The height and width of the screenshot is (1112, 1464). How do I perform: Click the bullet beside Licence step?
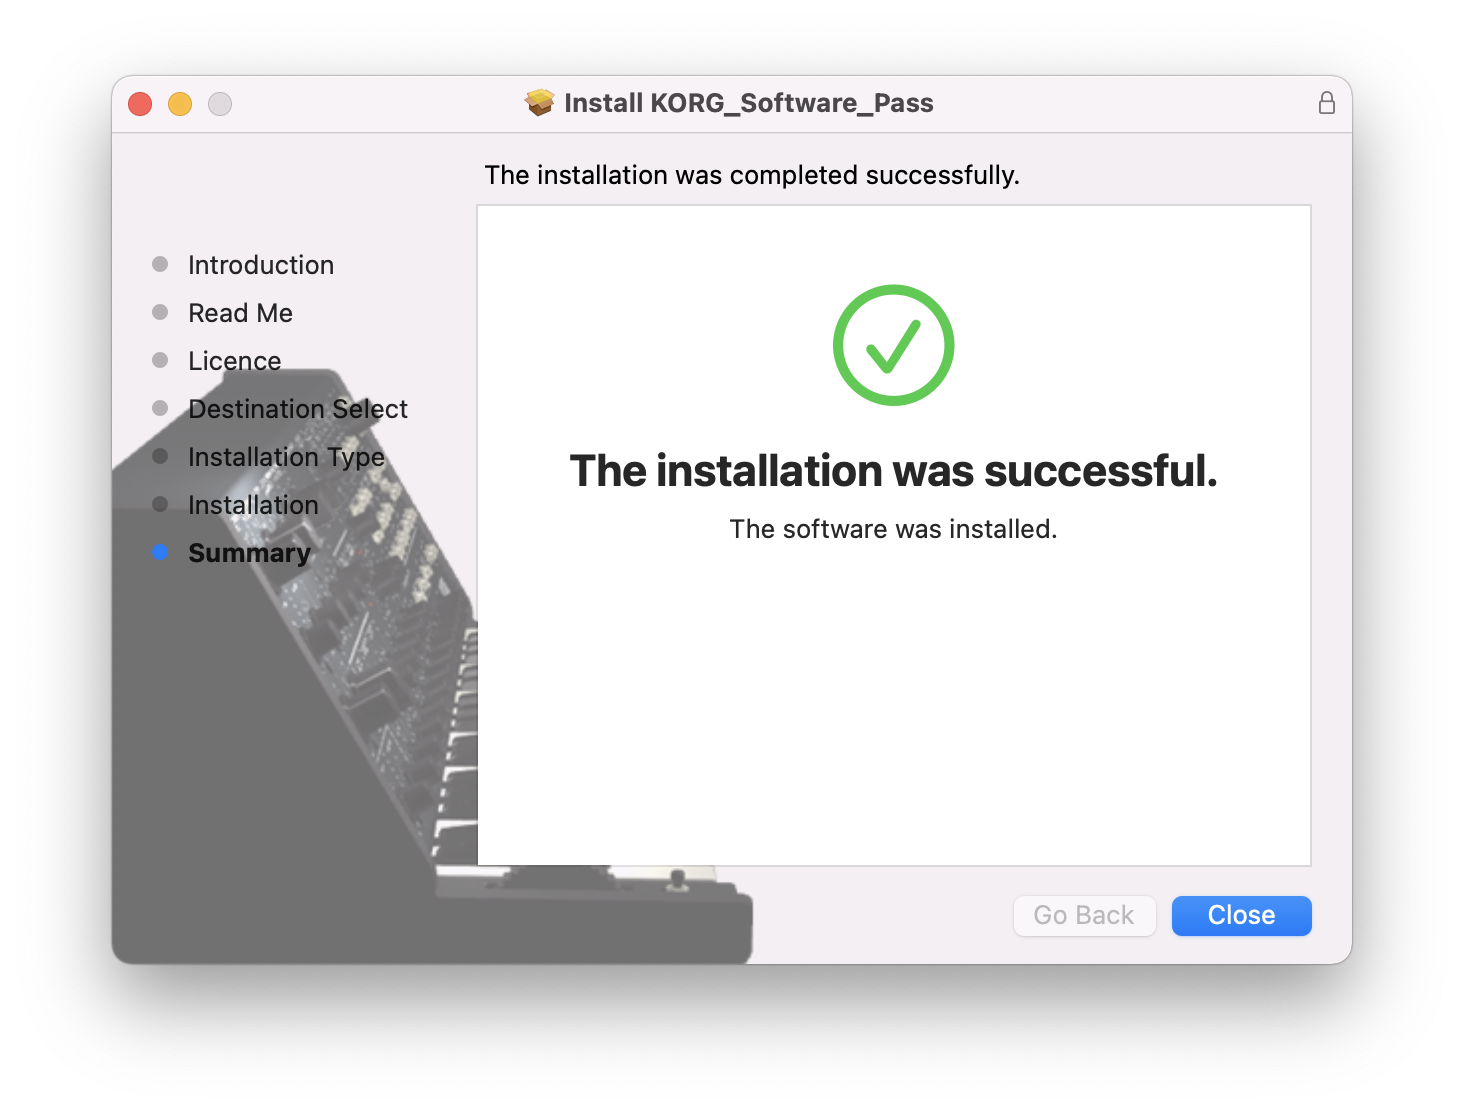pos(160,360)
